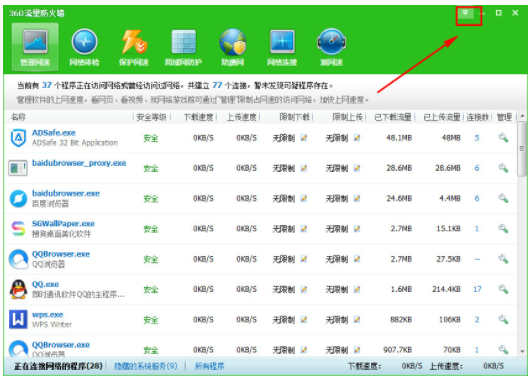Sort by the 名称 column header

(18, 117)
